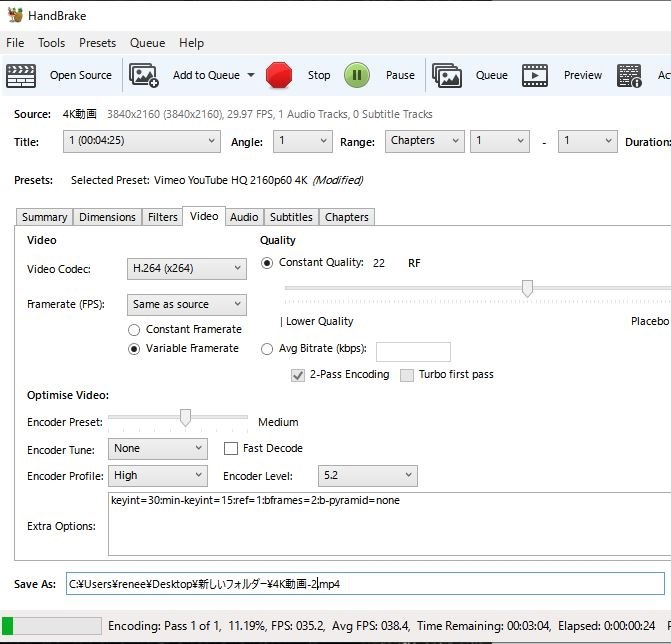The height and width of the screenshot is (644, 671).
Task: Open the Encoder Level 5.2 dropdown
Action: coord(368,476)
